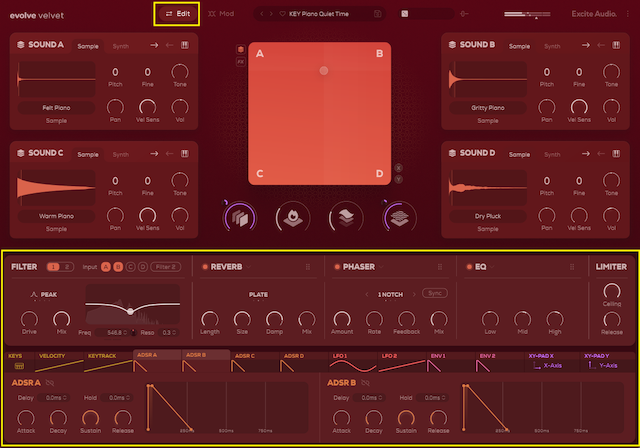Click the flame-shaped macro icon
Viewport: 640px width, 448px height.
coord(291,216)
